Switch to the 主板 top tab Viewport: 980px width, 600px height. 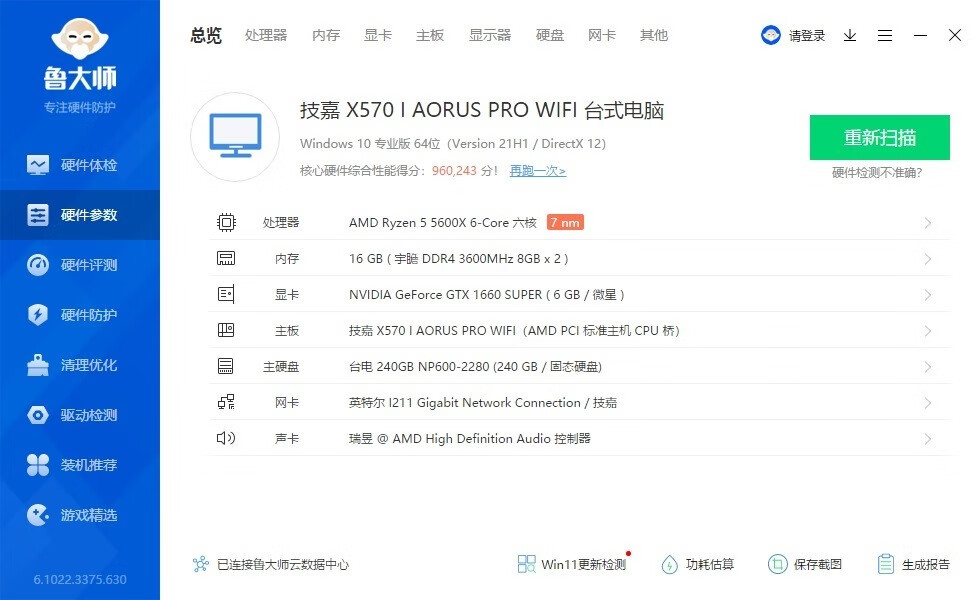(x=430, y=36)
